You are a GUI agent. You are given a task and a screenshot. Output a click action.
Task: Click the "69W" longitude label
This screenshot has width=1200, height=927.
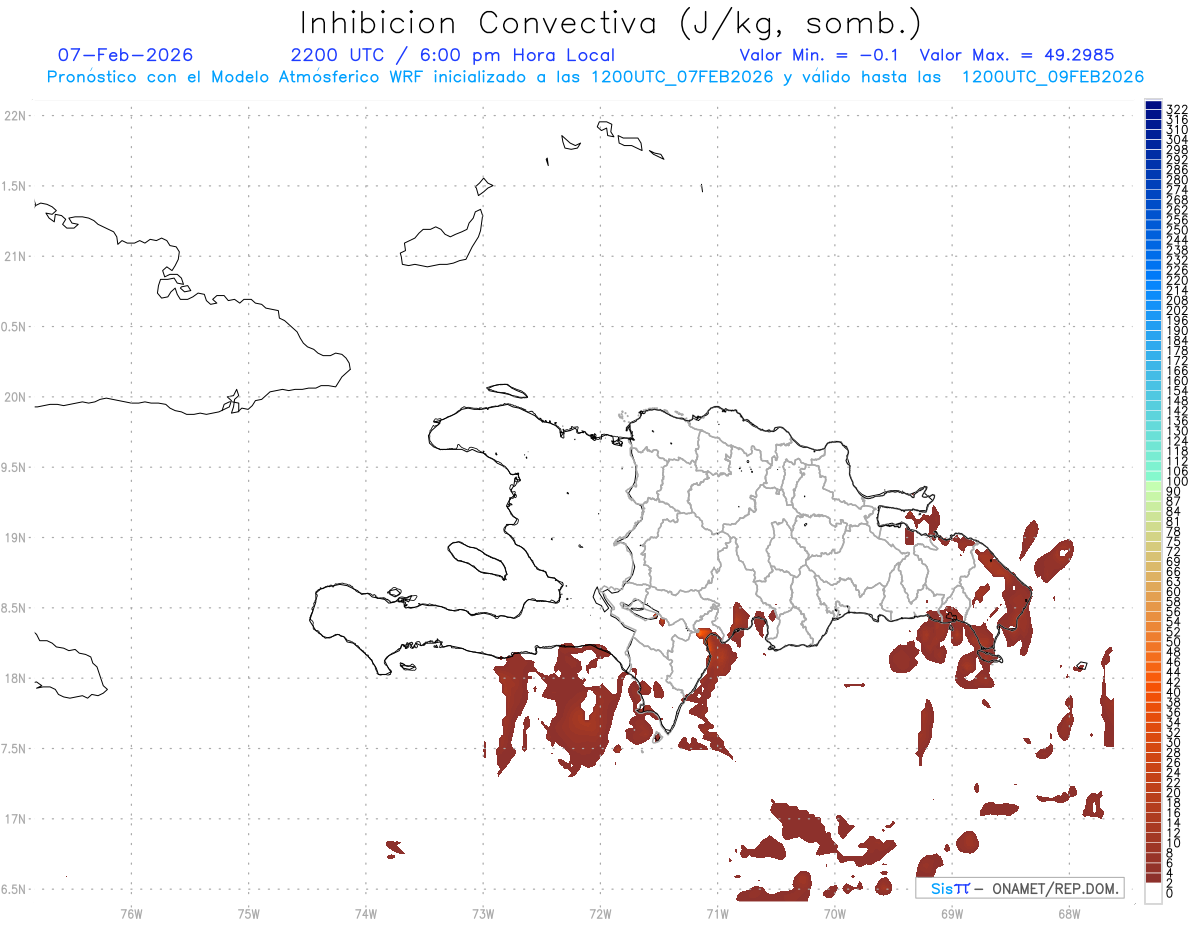coord(951,913)
